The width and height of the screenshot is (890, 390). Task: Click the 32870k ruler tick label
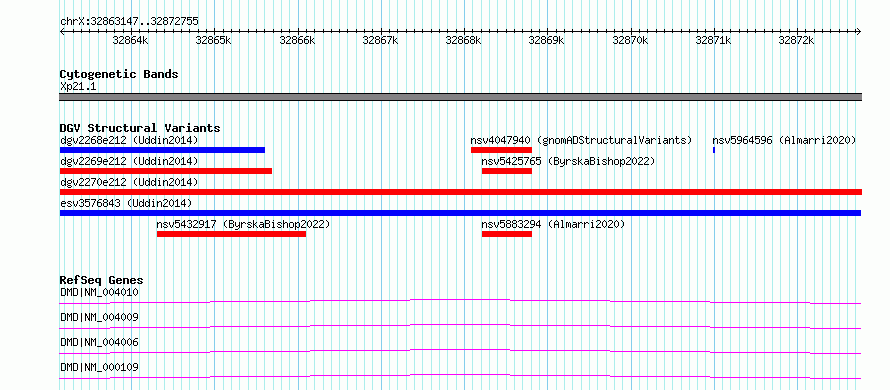tap(630, 41)
